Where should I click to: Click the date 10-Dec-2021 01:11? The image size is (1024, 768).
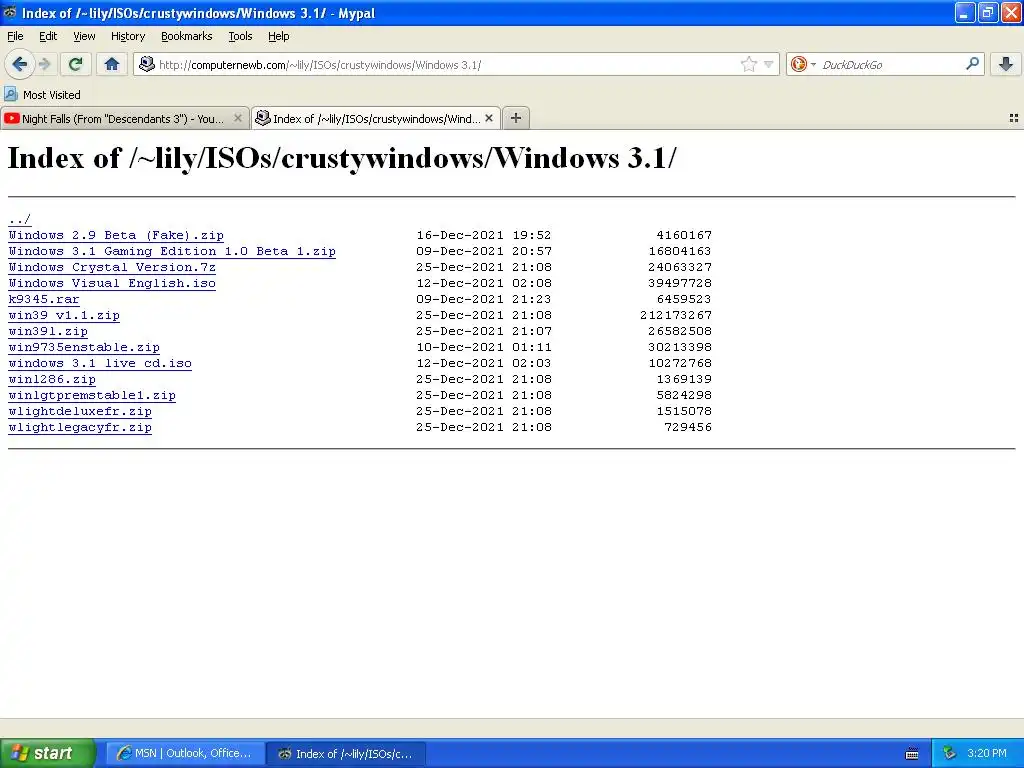click(484, 347)
